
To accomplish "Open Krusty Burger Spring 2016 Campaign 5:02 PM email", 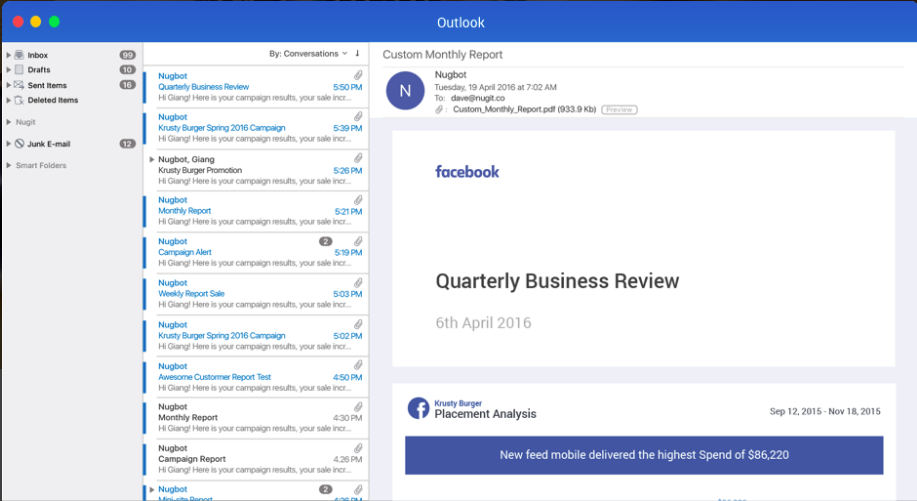I will pos(256,336).
